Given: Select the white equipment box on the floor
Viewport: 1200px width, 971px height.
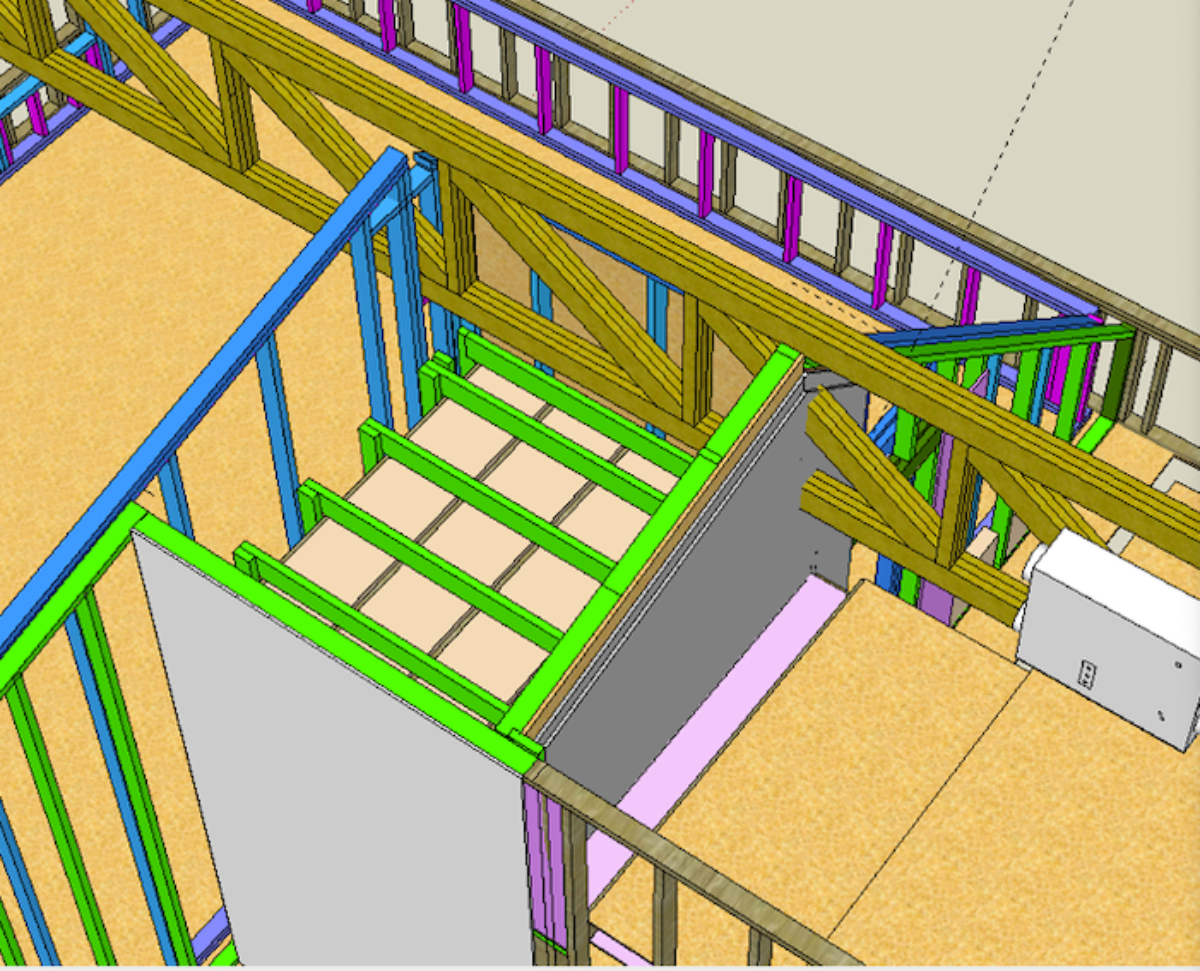Looking at the screenshot, I should click(1110, 630).
